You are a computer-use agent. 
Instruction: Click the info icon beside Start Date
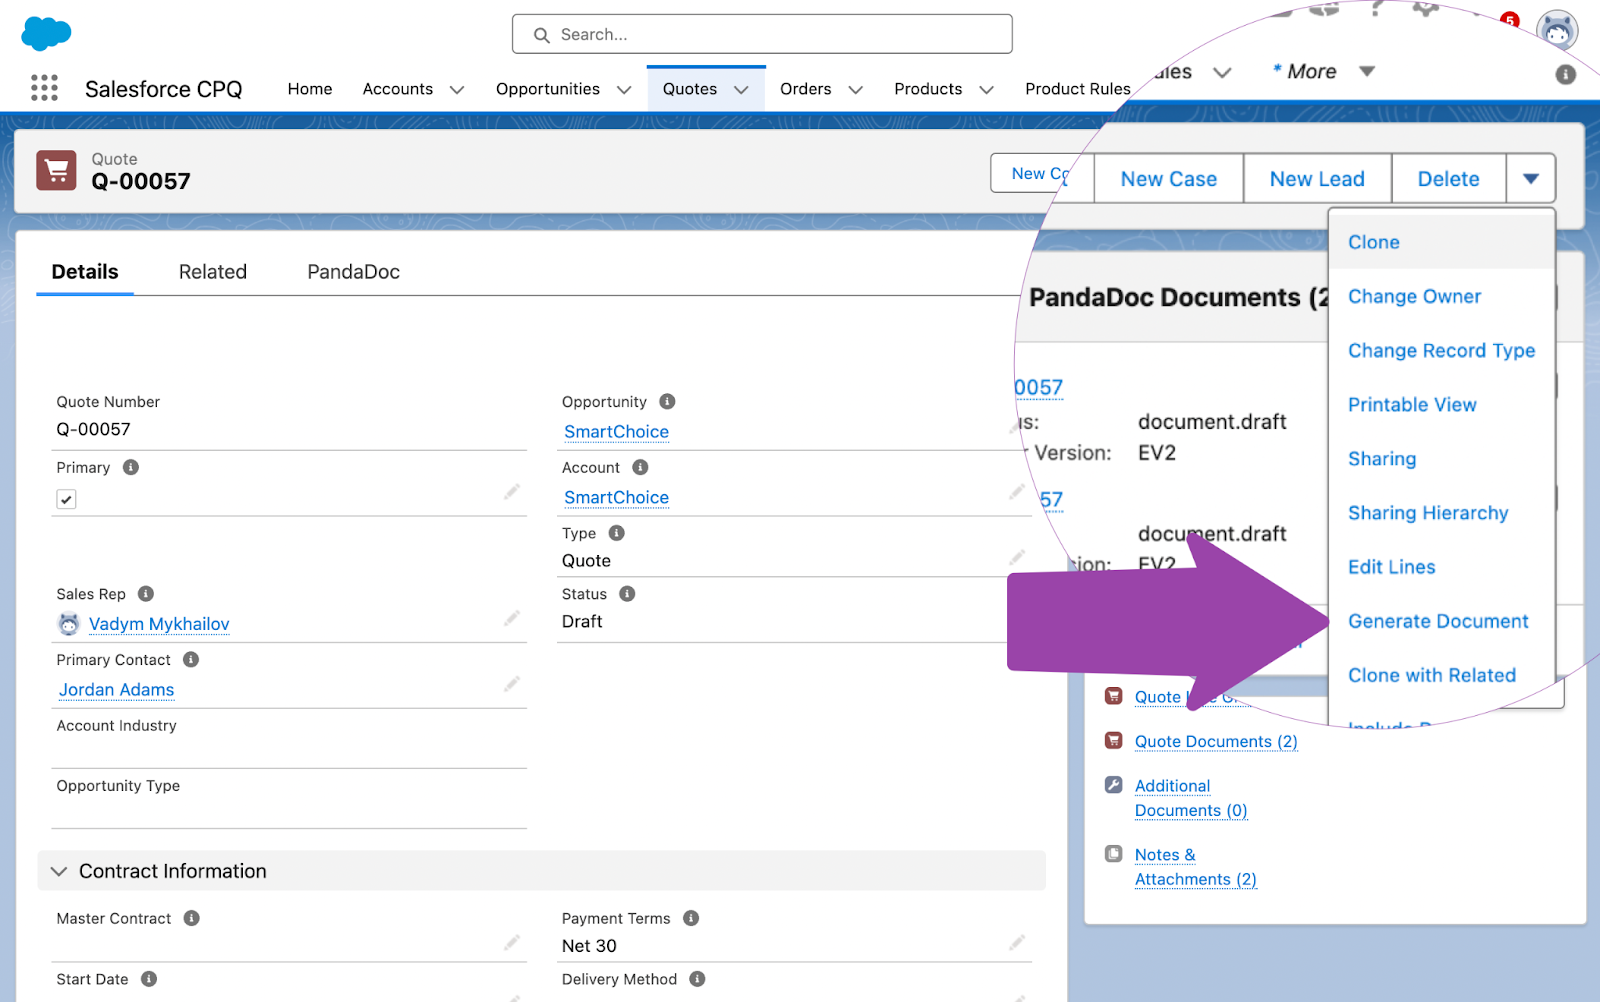pos(149,979)
